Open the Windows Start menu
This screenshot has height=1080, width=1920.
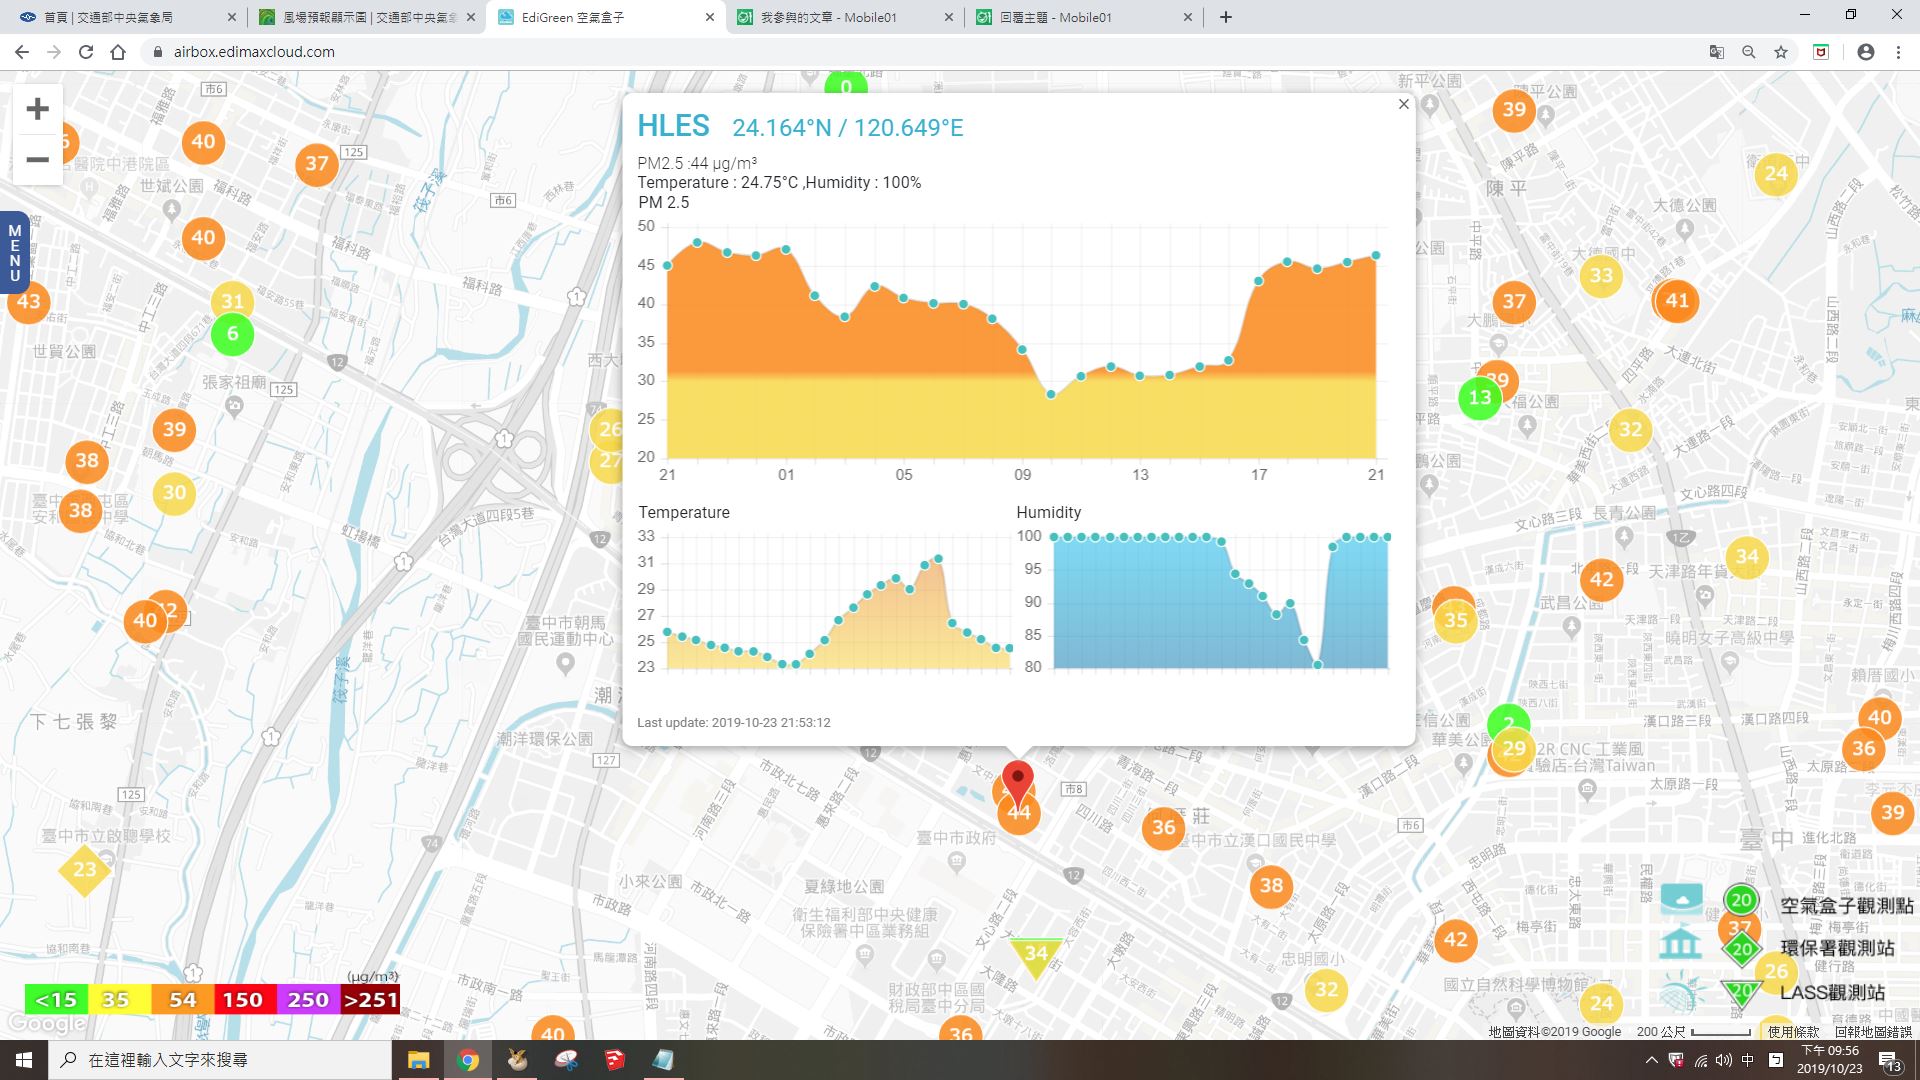coord(24,1060)
